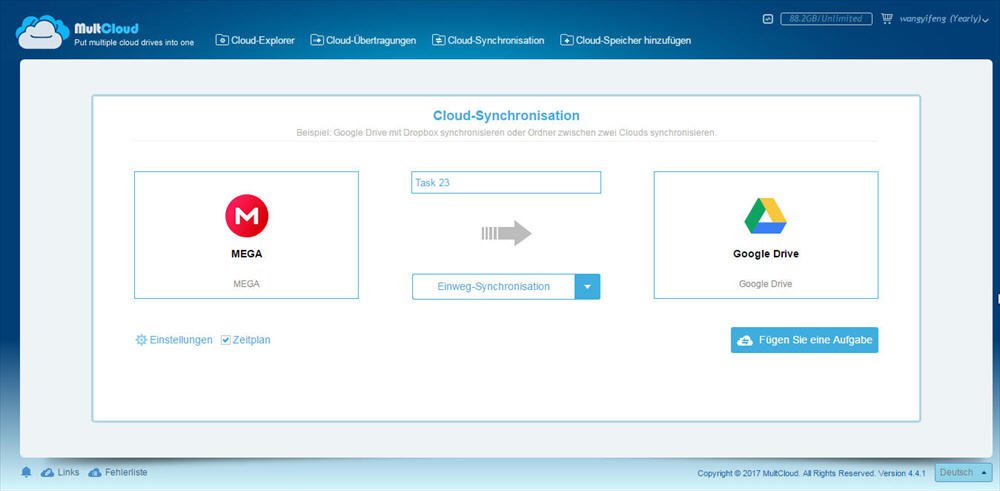Click the traffic icon beside storage quota

coord(768,19)
